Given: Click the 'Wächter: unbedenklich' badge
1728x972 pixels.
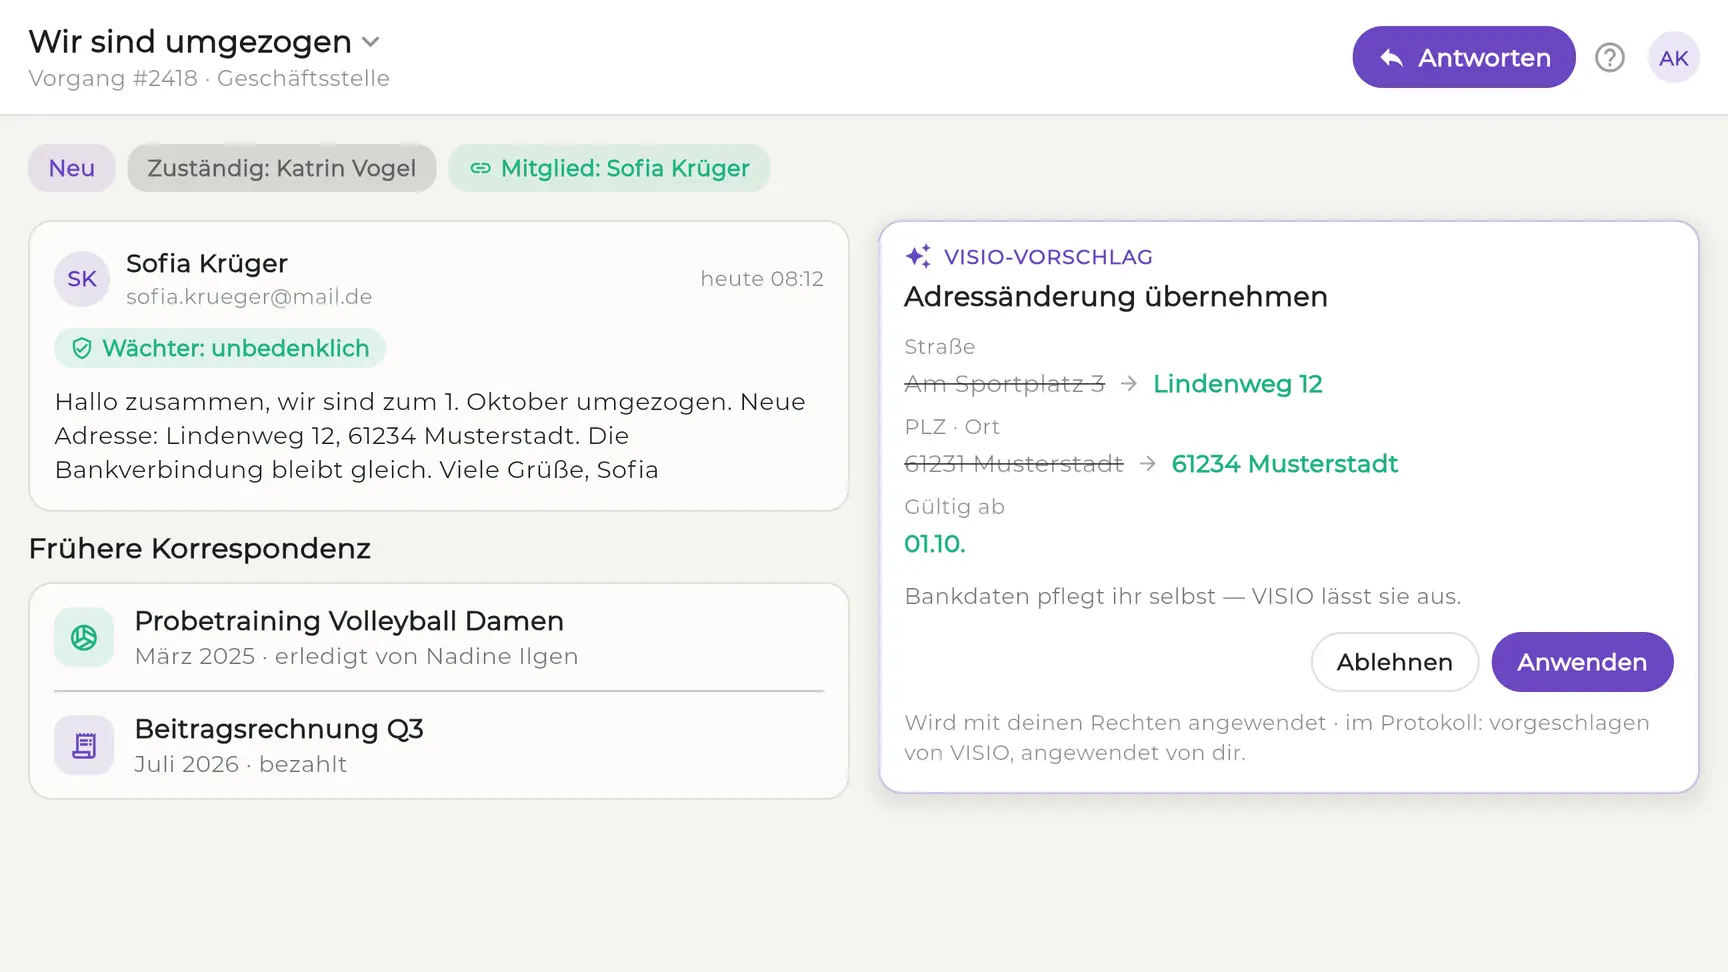Looking at the screenshot, I should click(x=220, y=348).
